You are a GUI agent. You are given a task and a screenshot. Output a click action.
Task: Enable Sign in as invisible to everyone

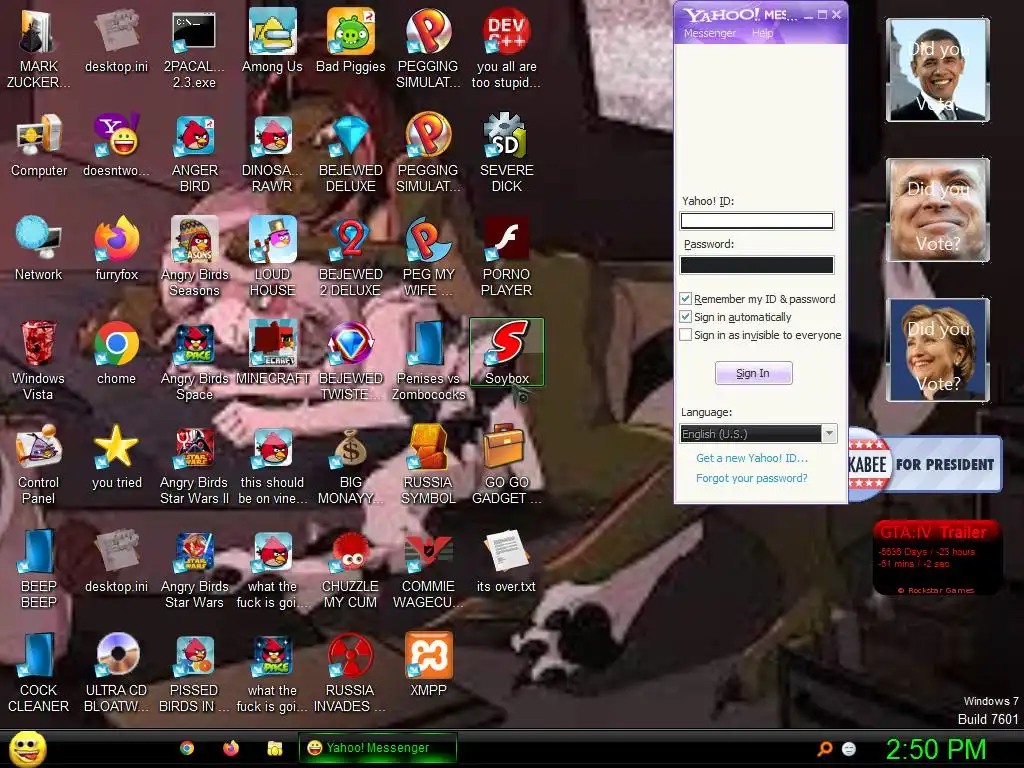pyautogui.click(x=686, y=335)
